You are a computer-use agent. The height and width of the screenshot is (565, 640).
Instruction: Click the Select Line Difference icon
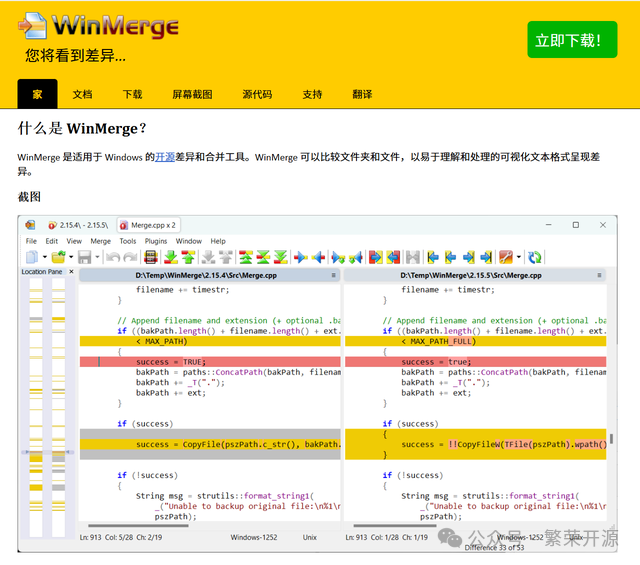151,257
